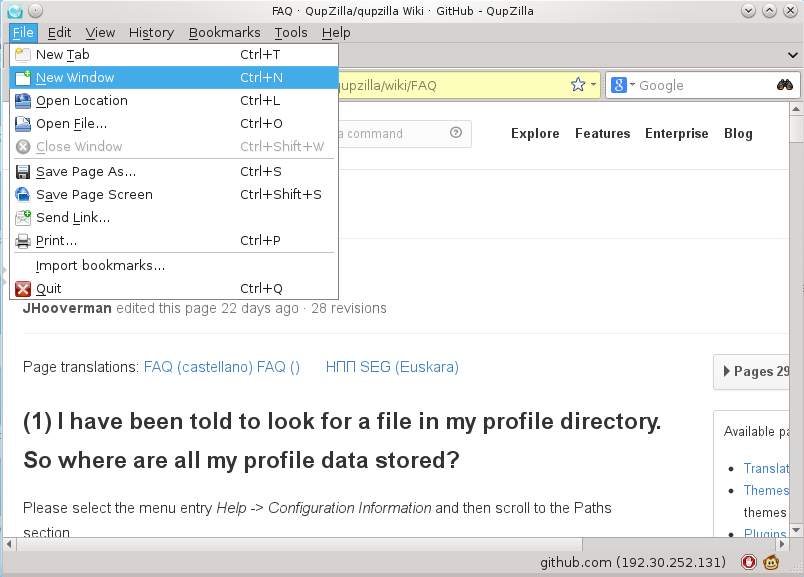Click the Open File document icon

coord(23,124)
